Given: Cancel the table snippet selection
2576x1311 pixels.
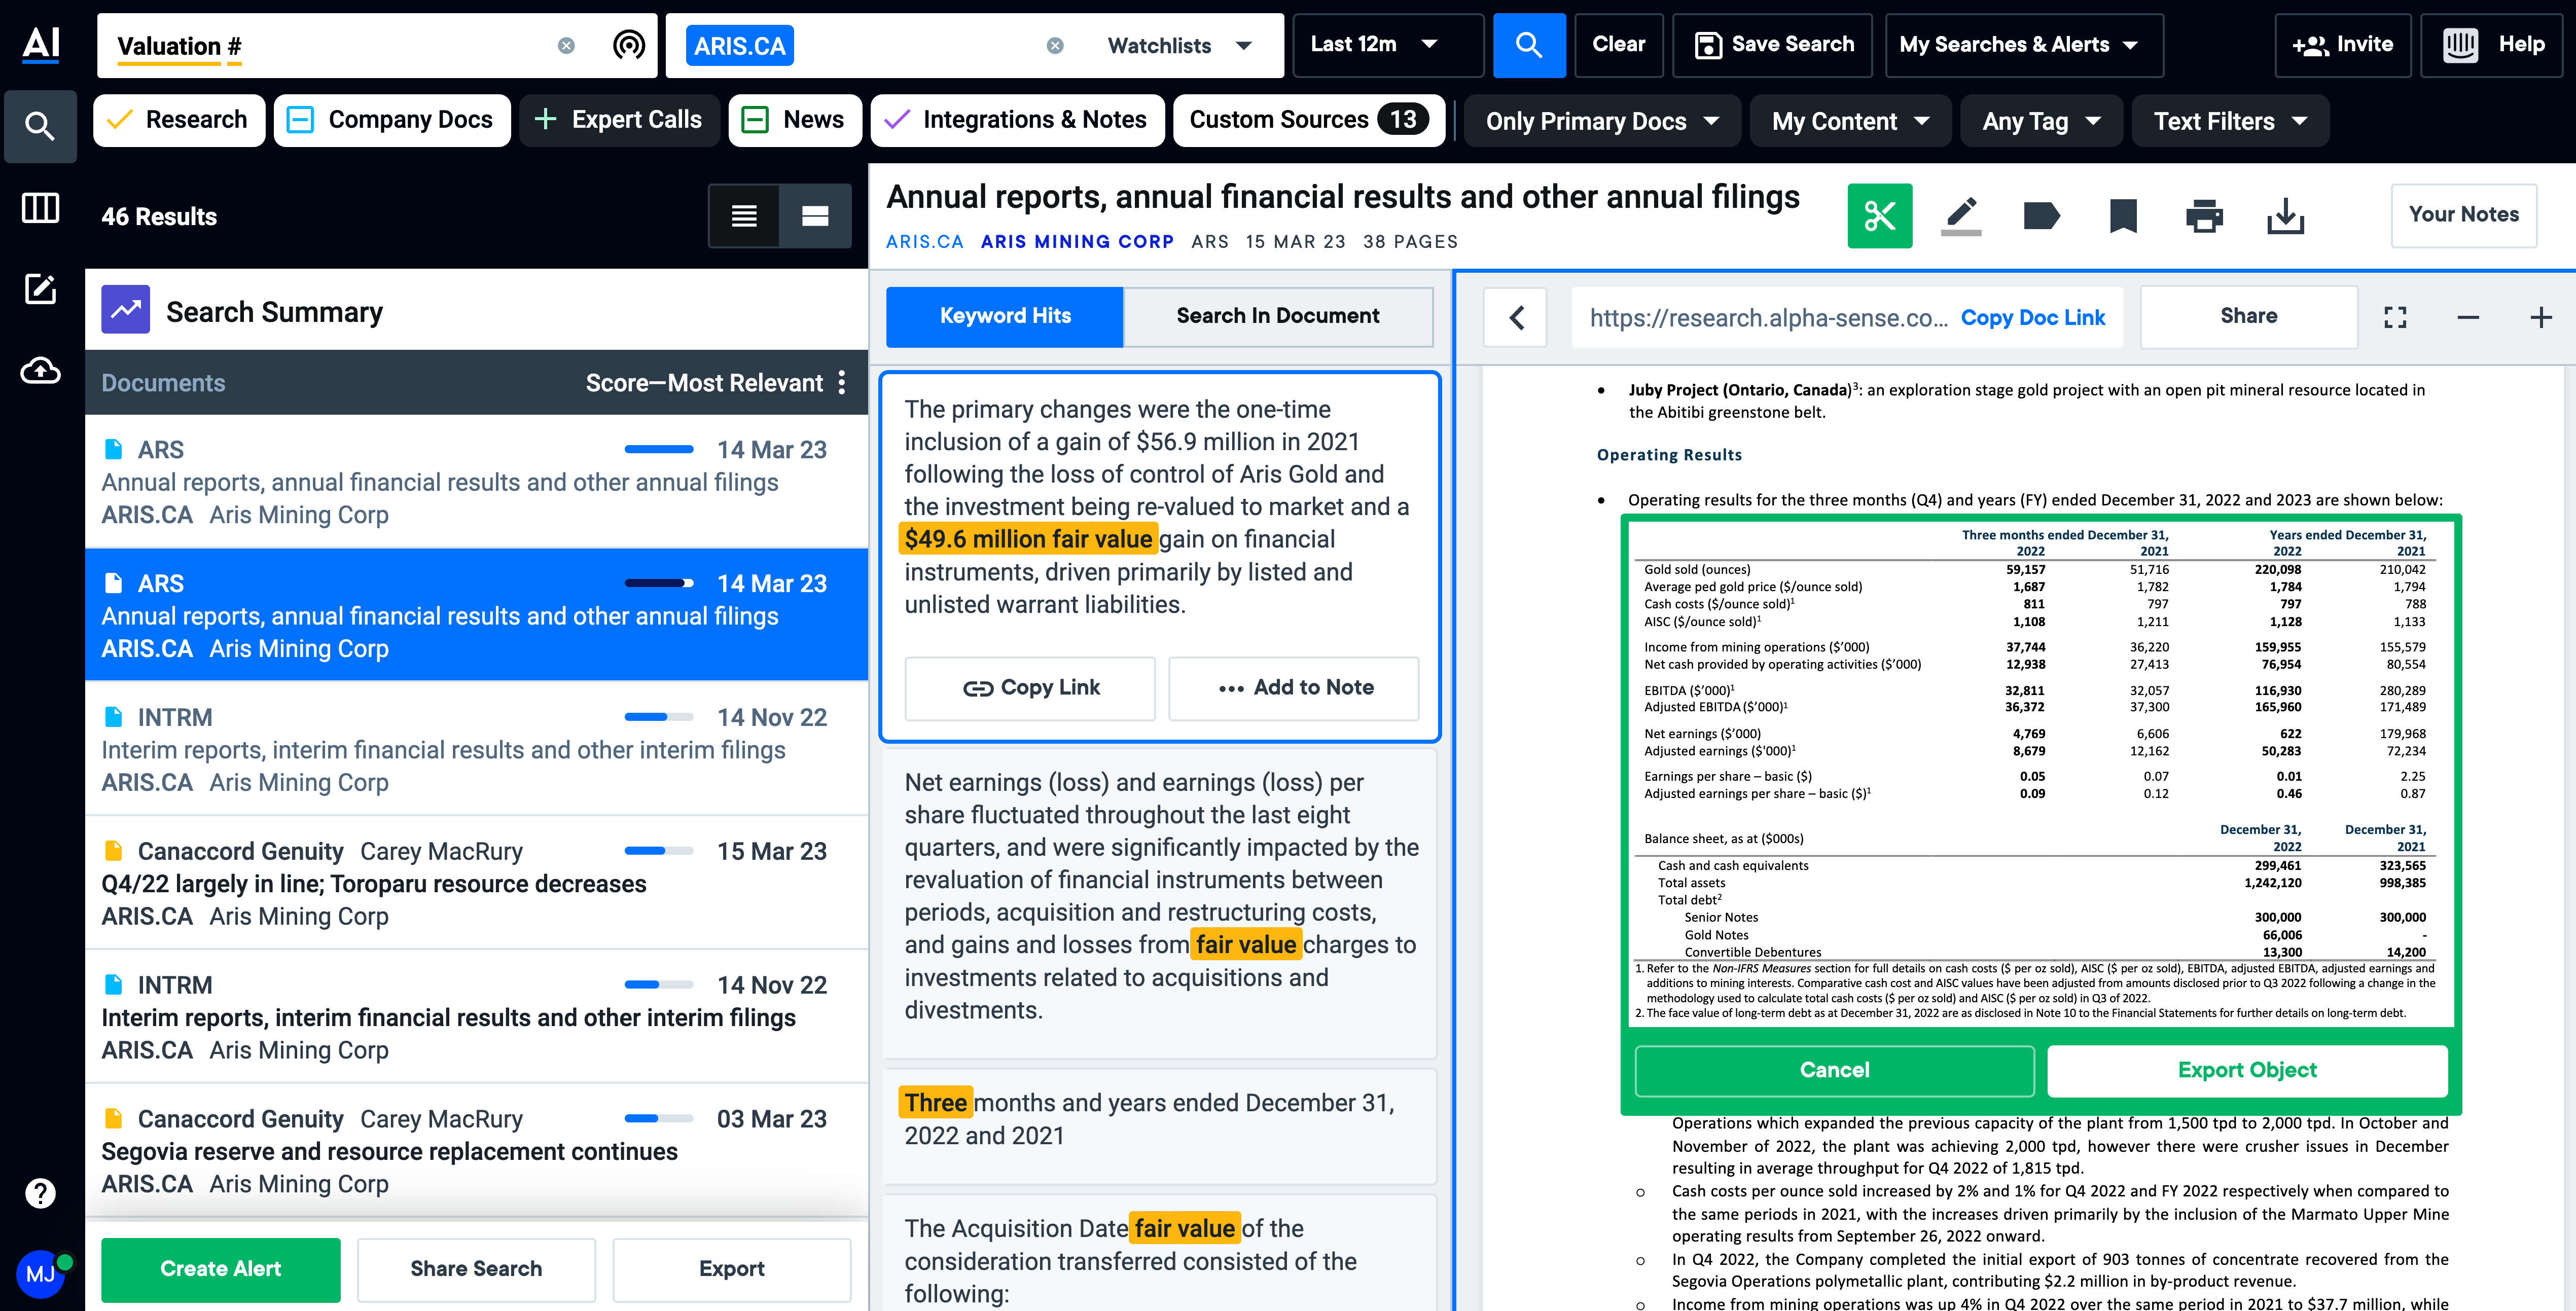Looking at the screenshot, I should pos(1834,1070).
